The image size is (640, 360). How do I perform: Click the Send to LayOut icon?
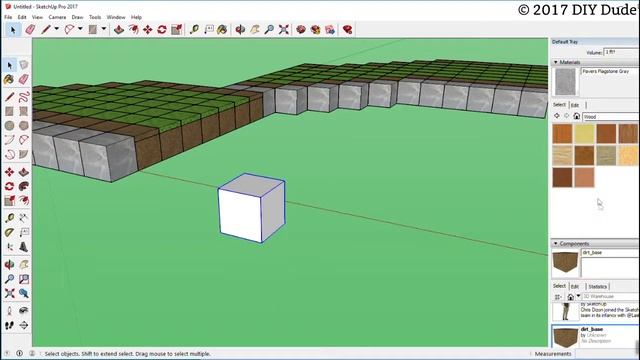point(330,29)
